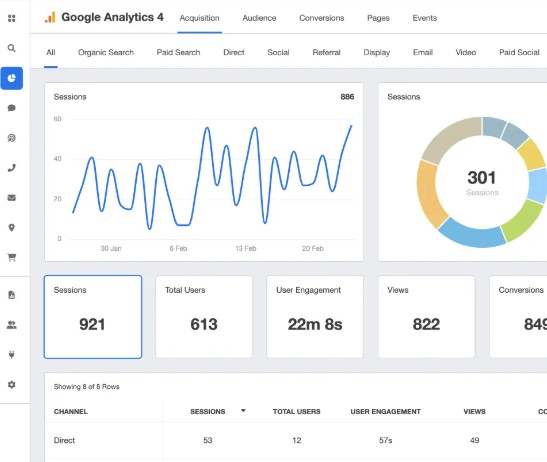Click the 'Showing 8 of 8 Rows' text
The width and height of the screenshot is (547, 462).
pyautogui.click(x=87, y=387)
